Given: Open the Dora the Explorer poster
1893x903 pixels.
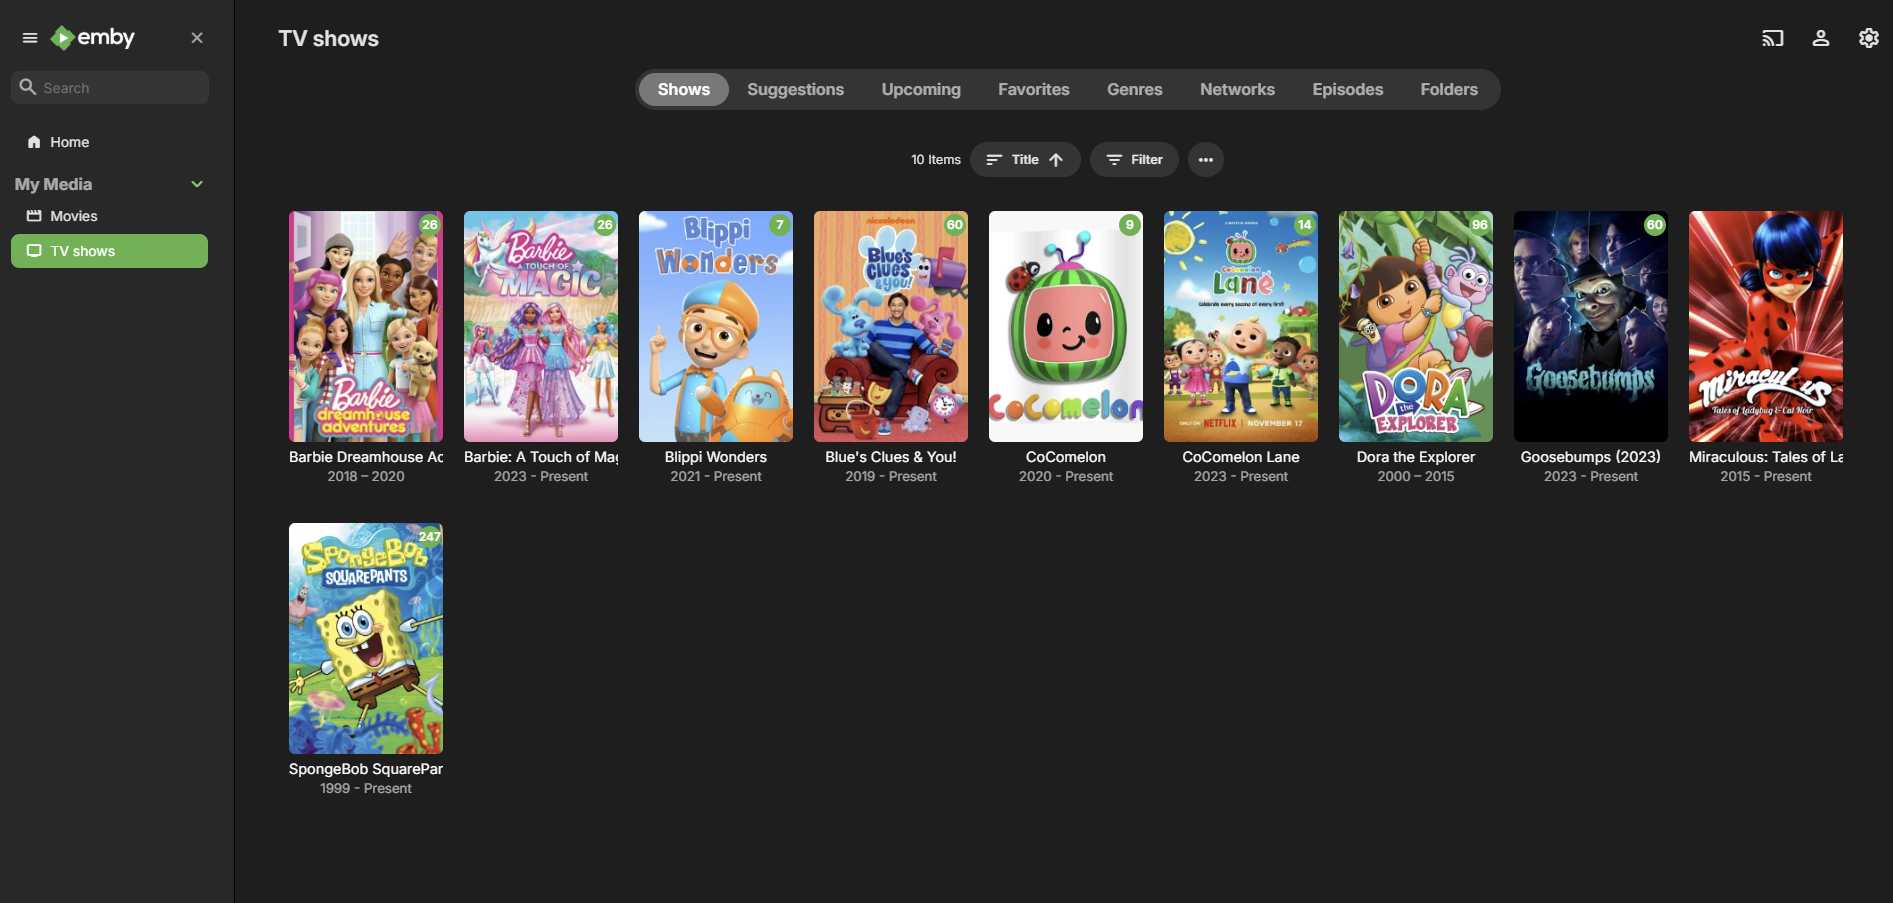Looking at the screenshot, I should tap(1416, 326).
